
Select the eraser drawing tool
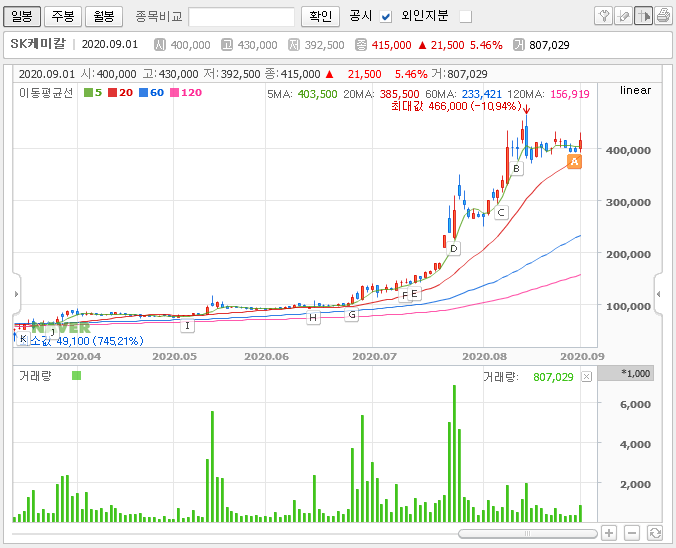(x=623, y=16)
